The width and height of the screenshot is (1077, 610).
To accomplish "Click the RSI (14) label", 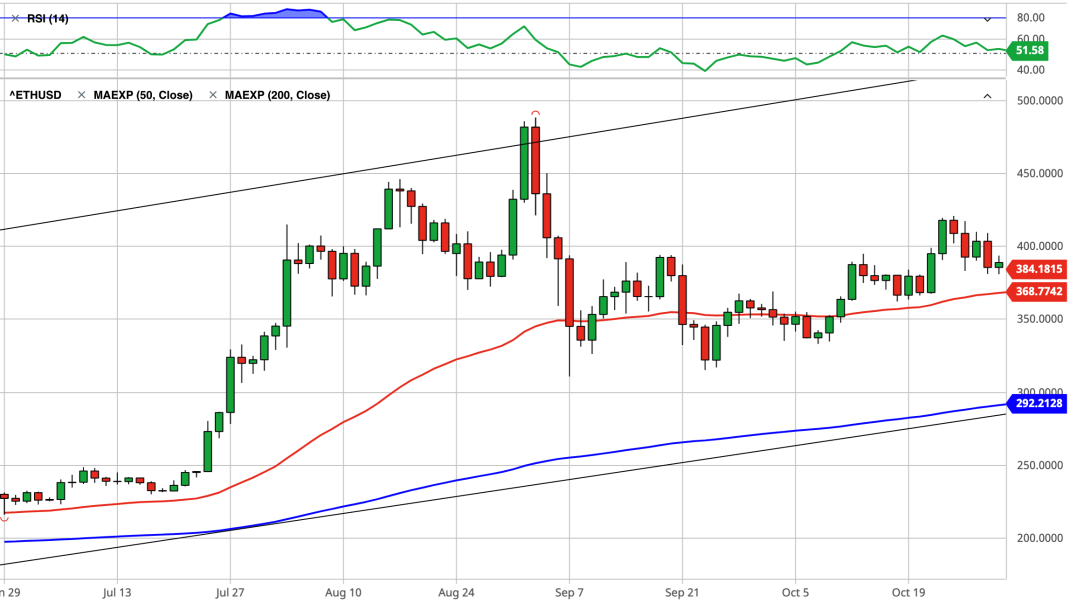I will click(x=47, y=19).
